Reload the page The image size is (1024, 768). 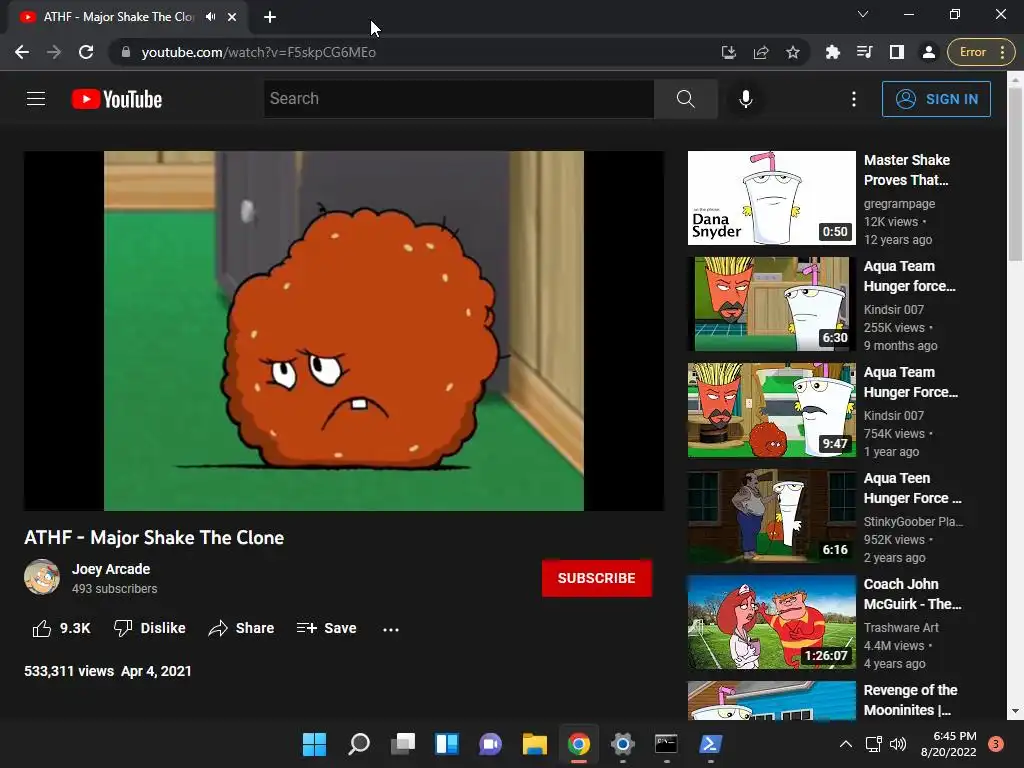(86, 52)
